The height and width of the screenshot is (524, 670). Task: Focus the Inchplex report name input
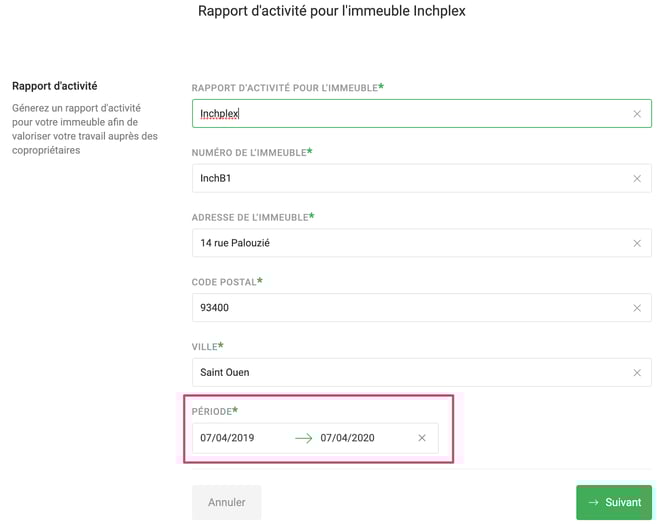(x=400, y=114)
